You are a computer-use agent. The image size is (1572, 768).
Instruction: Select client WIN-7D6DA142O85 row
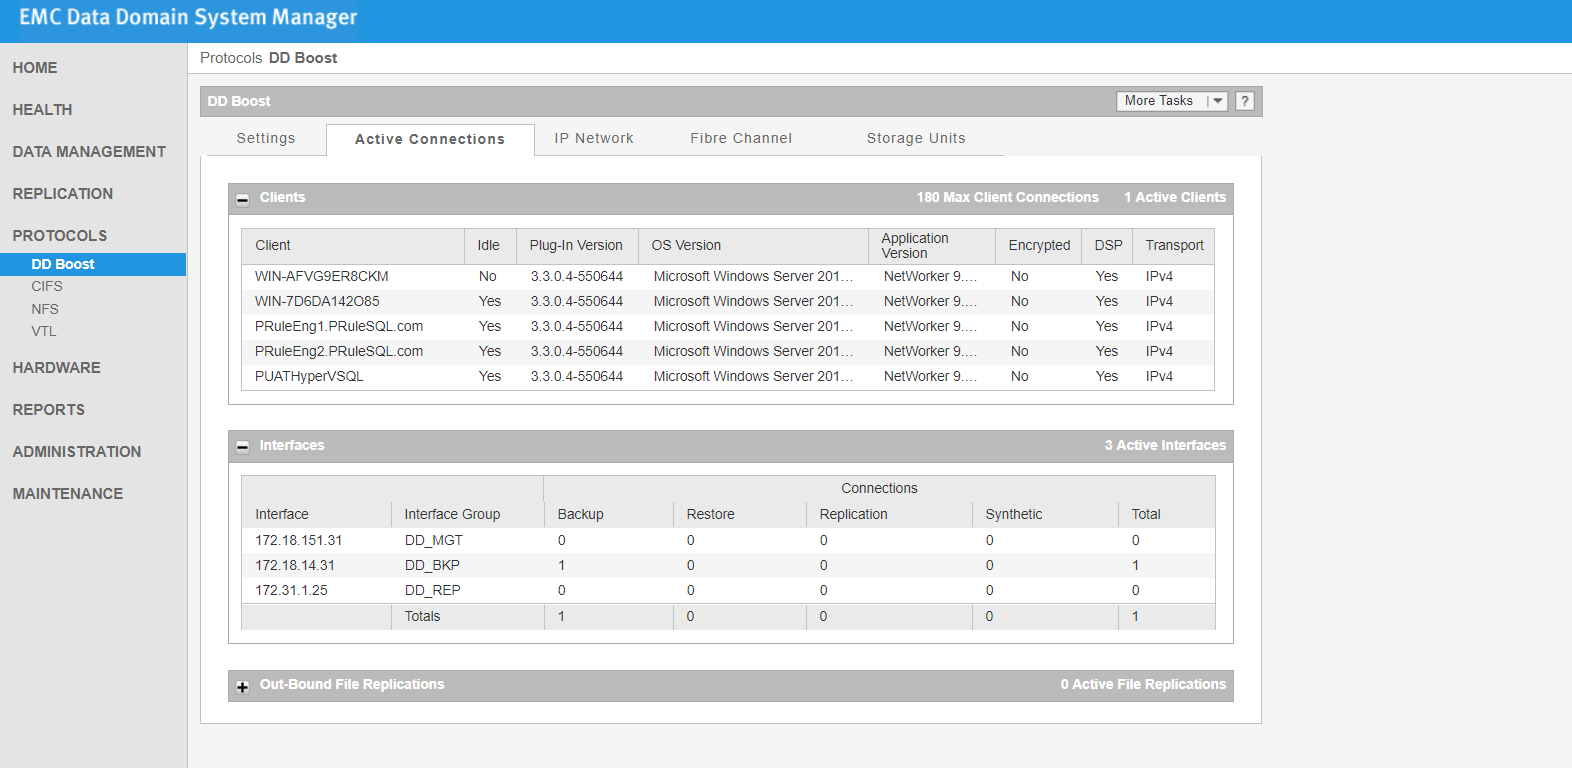728,302
